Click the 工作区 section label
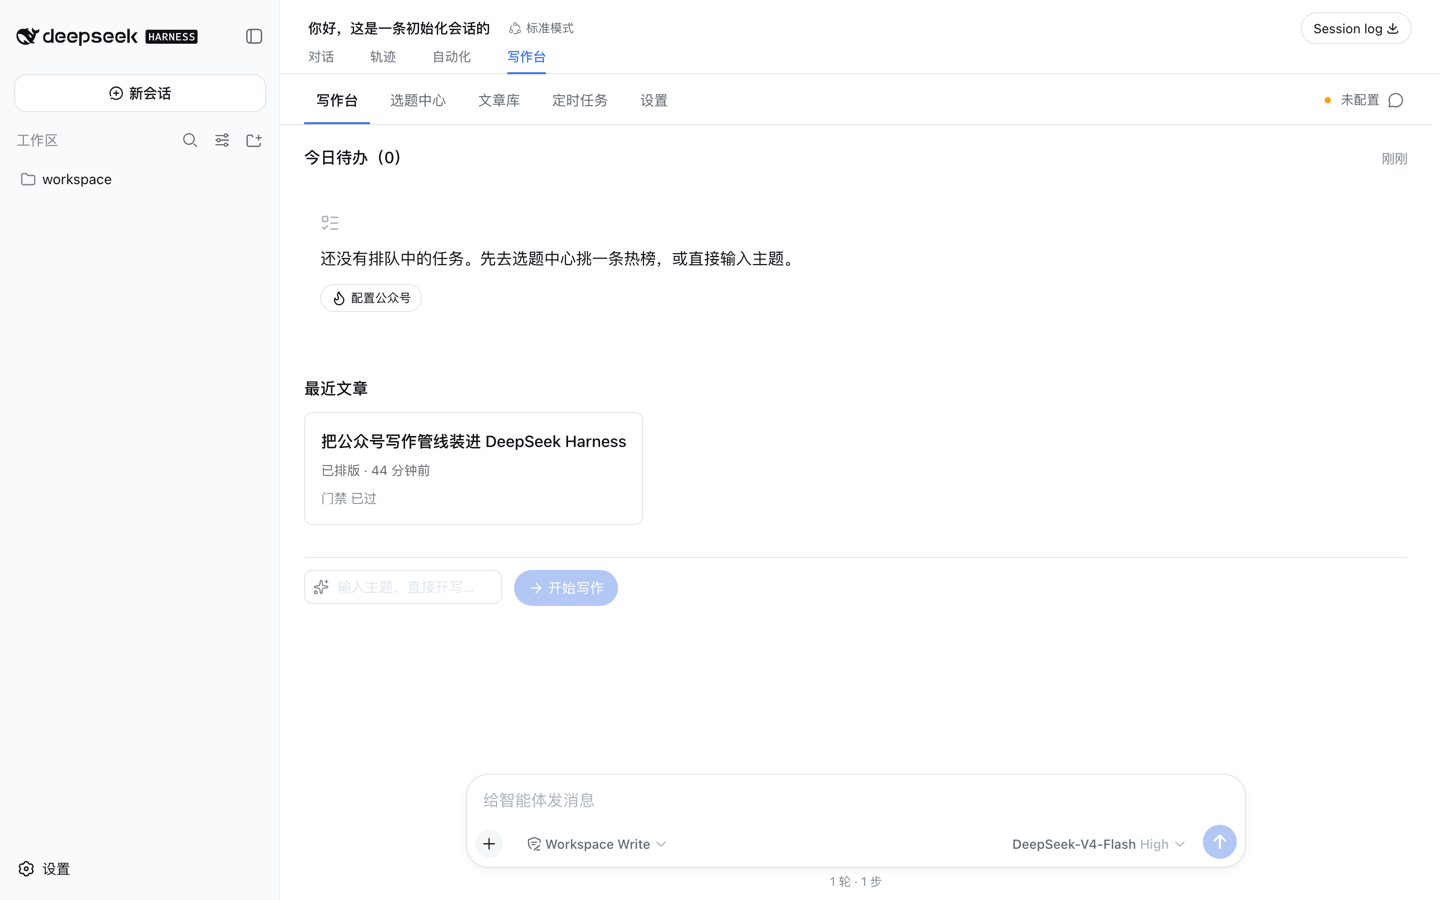The image size is (1440, 900). tap(37, 141)
